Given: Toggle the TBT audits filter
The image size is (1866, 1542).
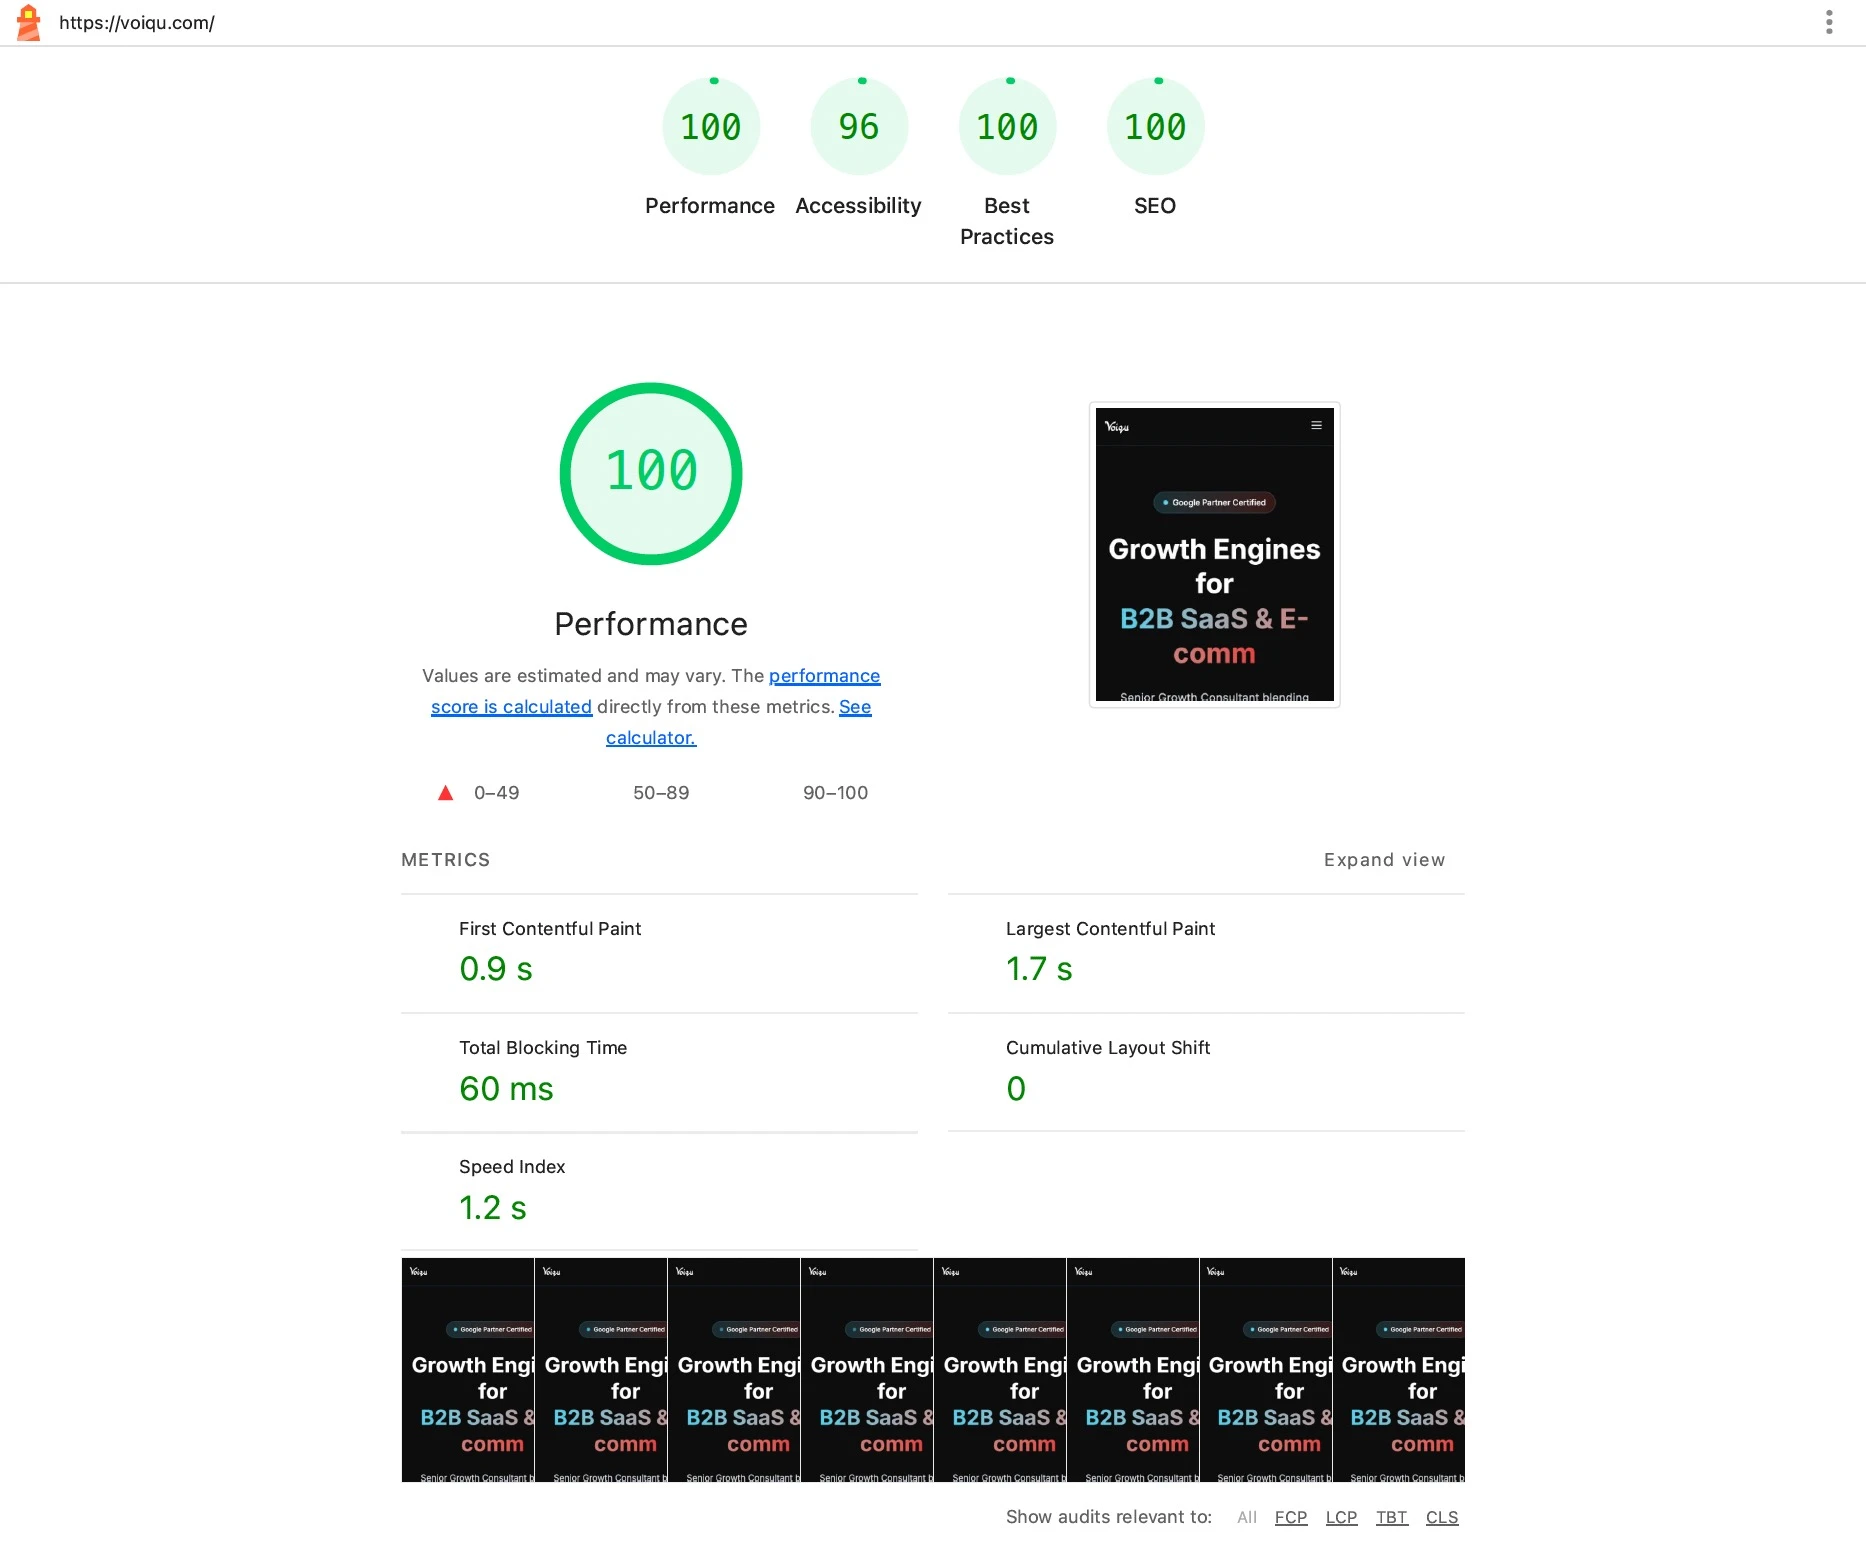Looking at the screenshot, I should [1392, 1517].
